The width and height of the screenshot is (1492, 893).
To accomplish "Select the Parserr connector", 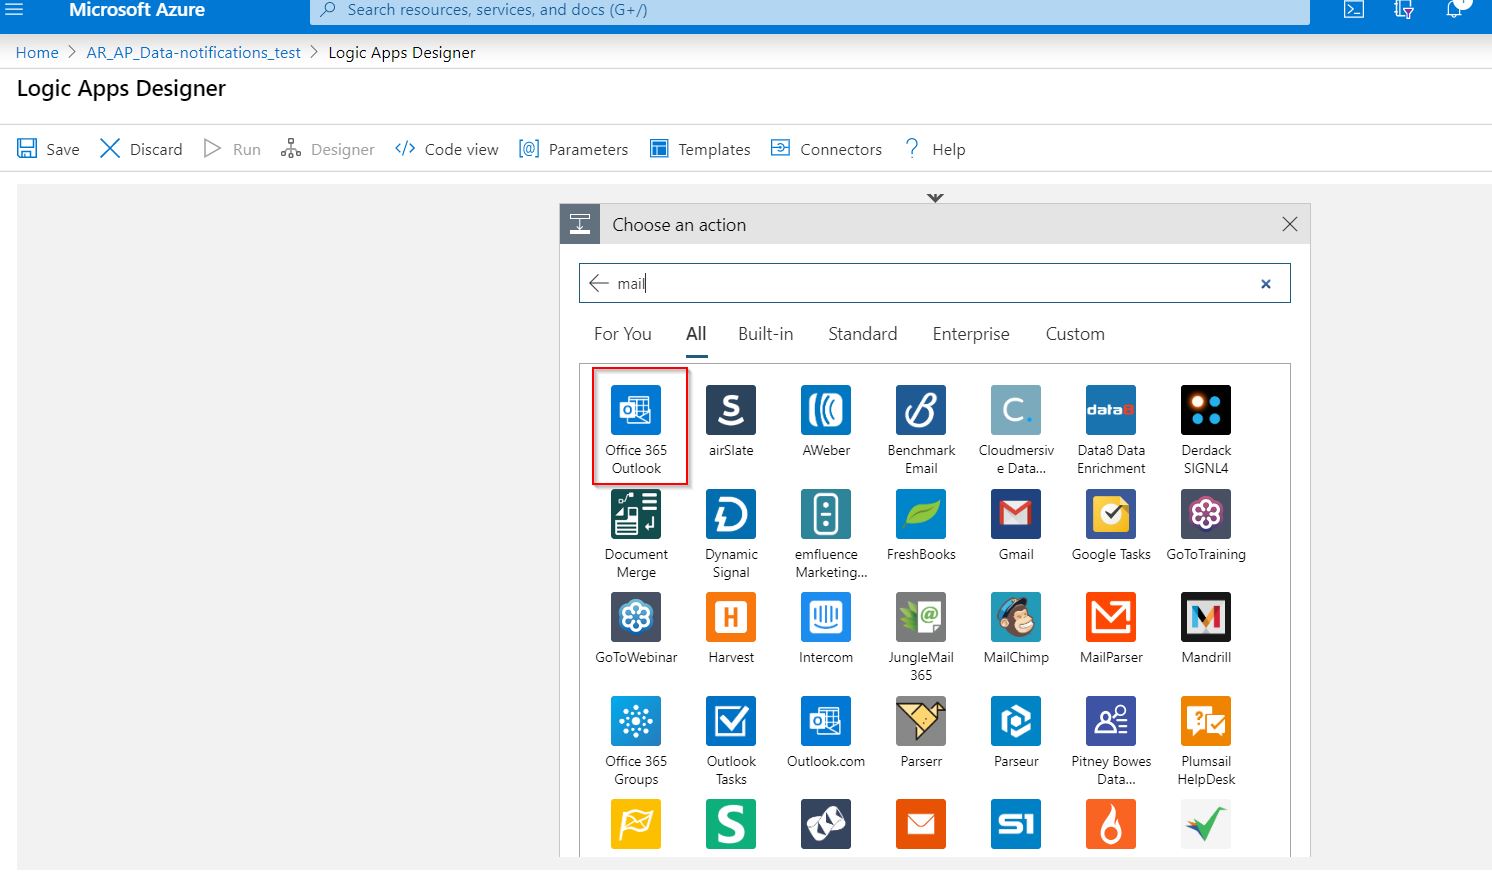I will pos(921,732).
